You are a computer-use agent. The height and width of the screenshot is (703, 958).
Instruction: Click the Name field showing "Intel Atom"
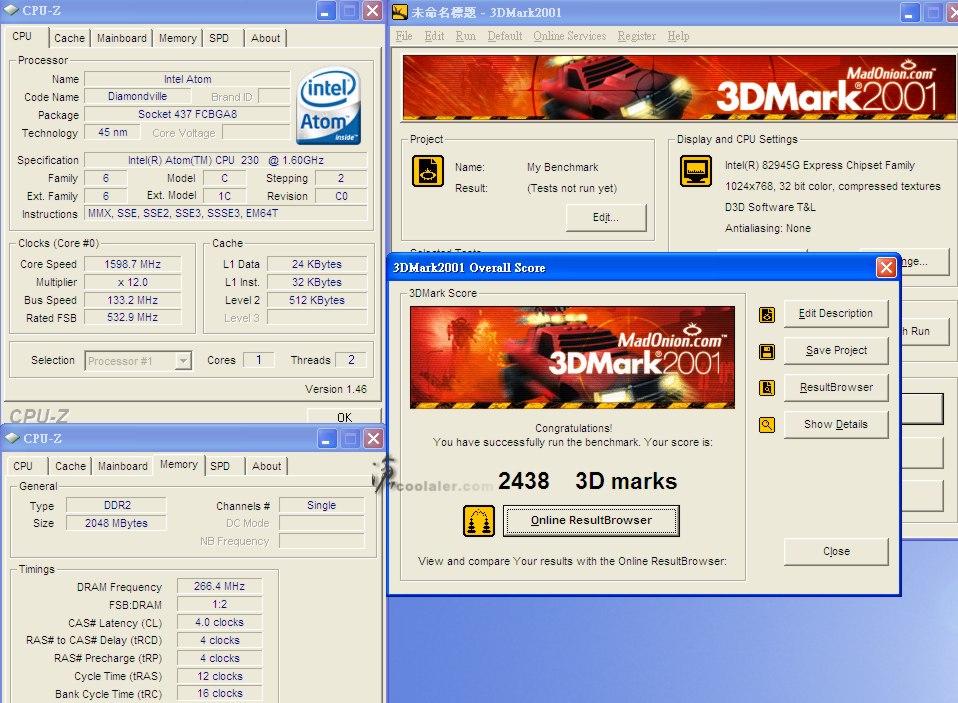pos(187,79)
